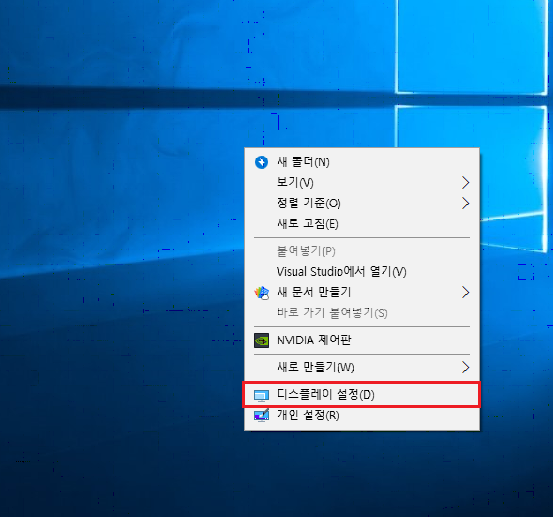
Task: Expand the 보기(V) submenu arrow
Action: click(x=466, y=183)
